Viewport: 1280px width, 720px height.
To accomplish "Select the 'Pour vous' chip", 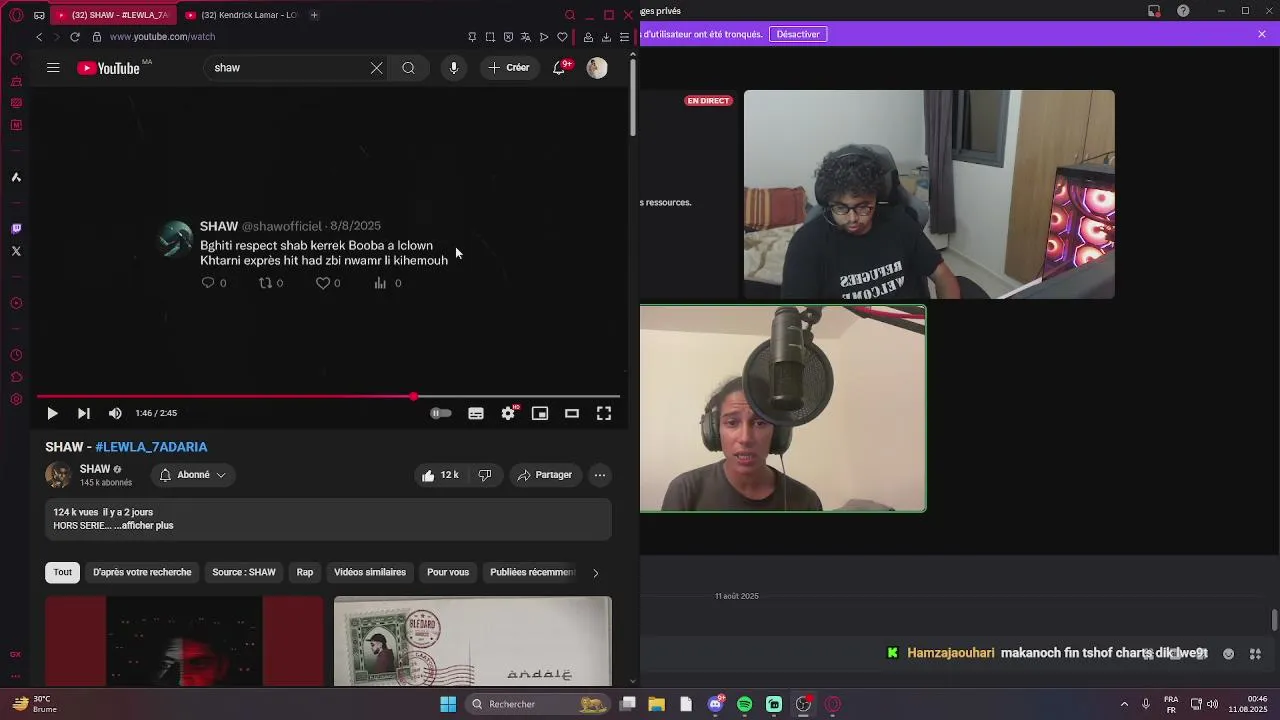I will coord(448,572).
